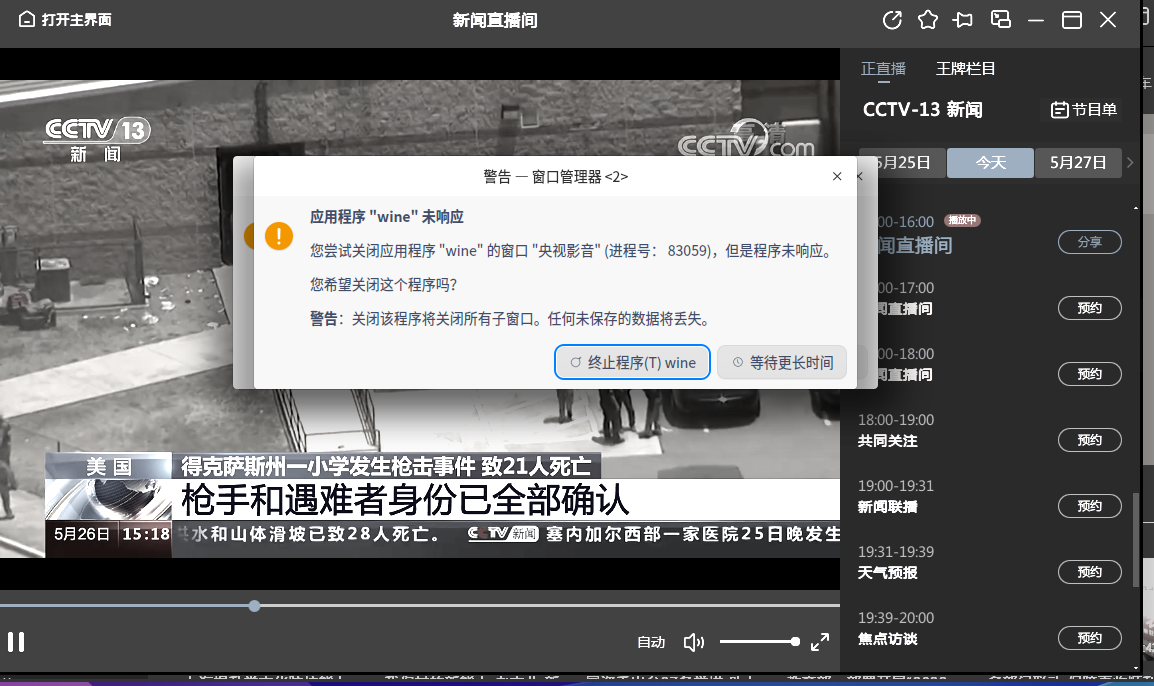Switch to the 王牌栏目 tab
The height and width of the screenshot is (686, 1154).
pyautogui.click(x=964, y=68)
